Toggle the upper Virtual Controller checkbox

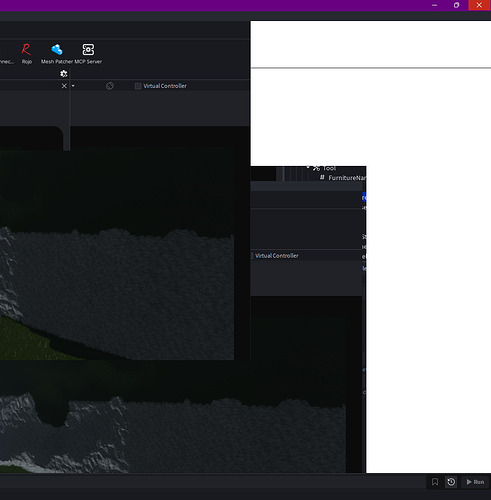click(138, 86)
